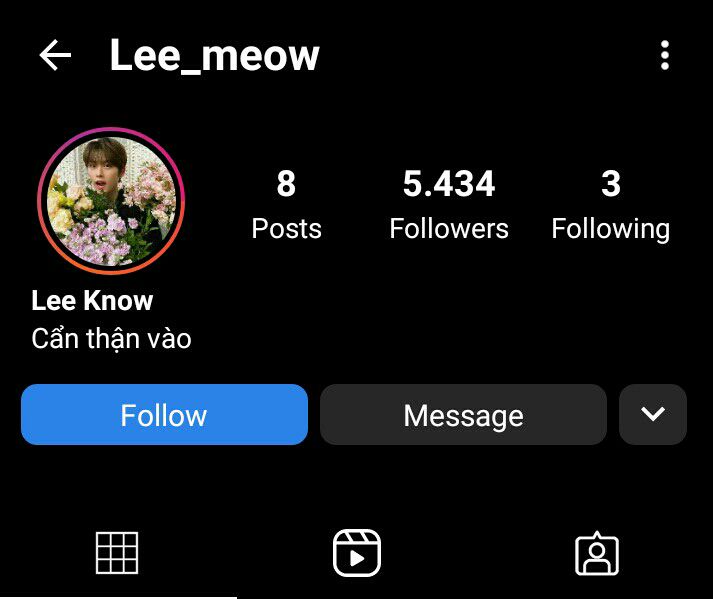Go back using the left arrow
The height and width of the screenshot is (599, 713).
(x=55, y=55)
